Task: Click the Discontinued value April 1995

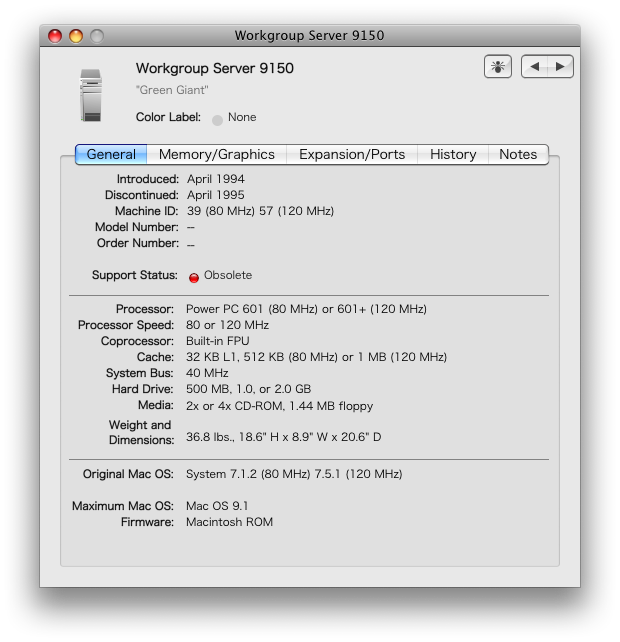Action: [x=216, y=195]
